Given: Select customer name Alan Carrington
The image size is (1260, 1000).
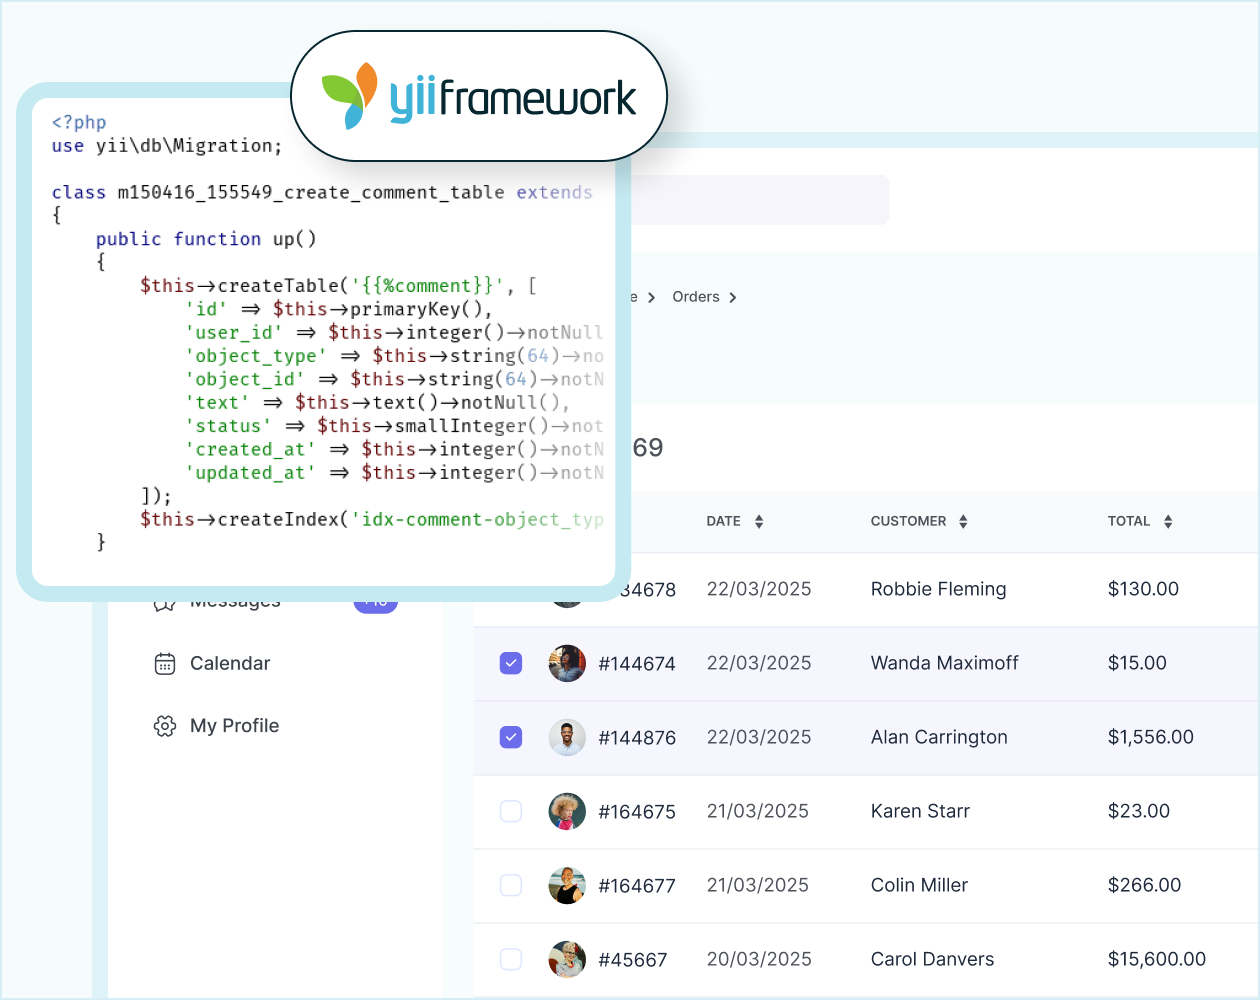Looking at the screenshot, I should click(939, 737).
